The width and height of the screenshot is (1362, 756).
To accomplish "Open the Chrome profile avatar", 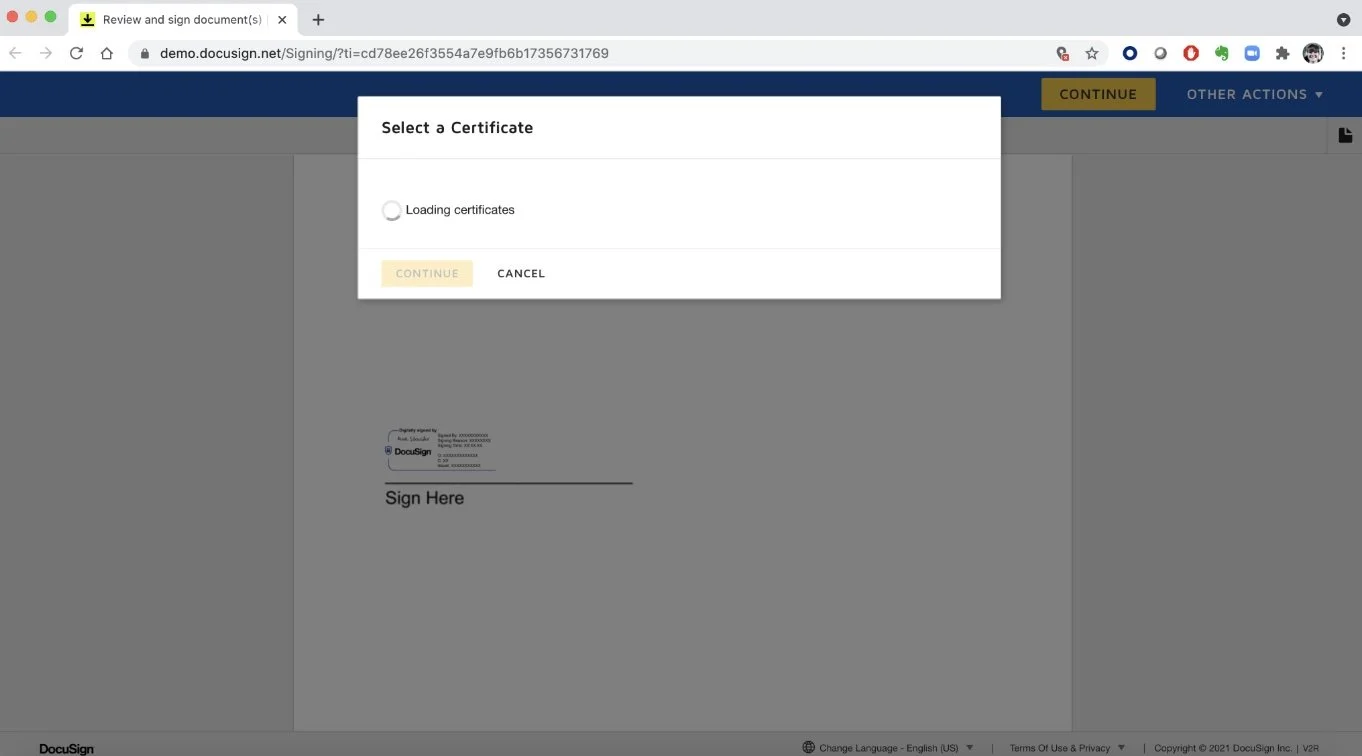I will click(x=1313, y=53).
